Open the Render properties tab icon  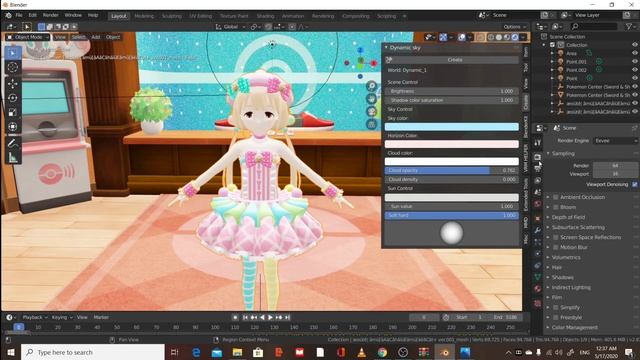point(538,157)
